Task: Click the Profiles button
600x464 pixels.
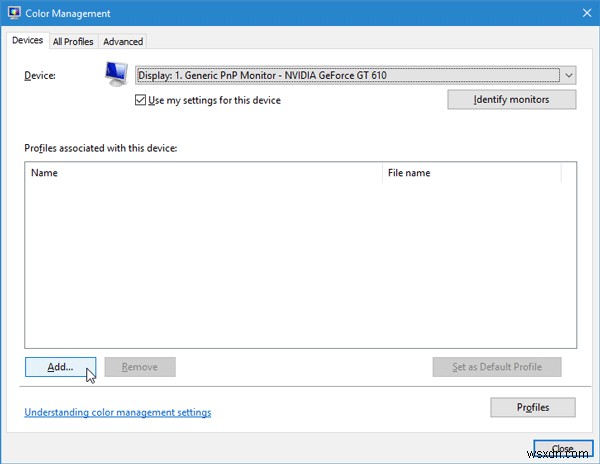Action: click(533, 407)
